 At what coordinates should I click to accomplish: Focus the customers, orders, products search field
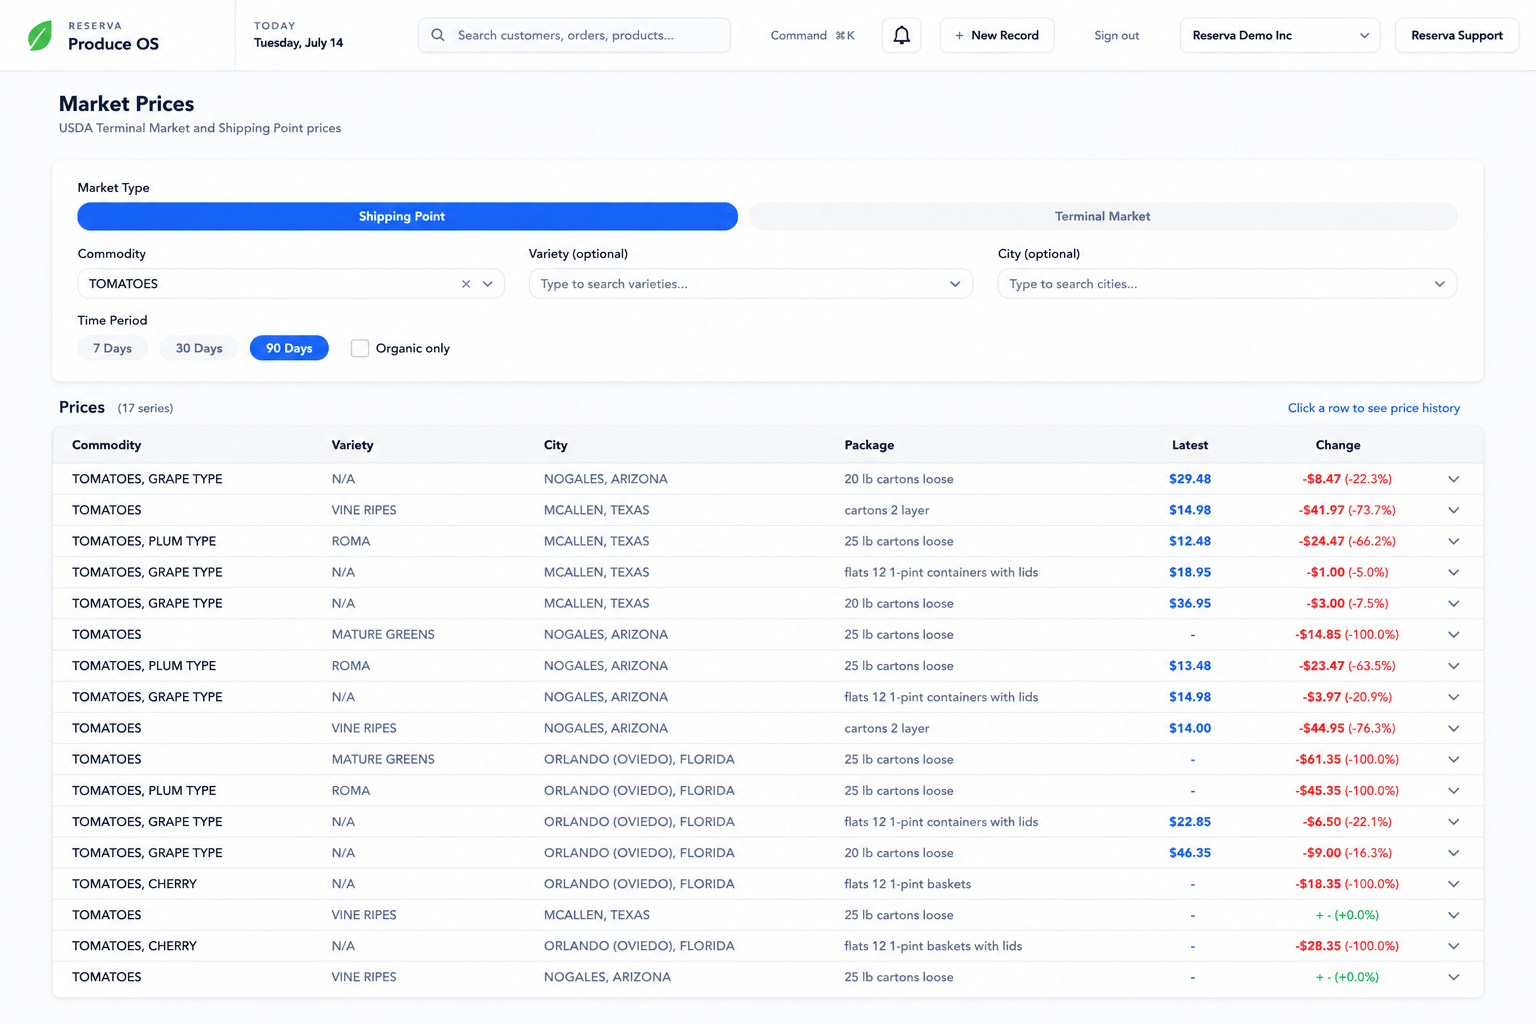coord(574,35)
